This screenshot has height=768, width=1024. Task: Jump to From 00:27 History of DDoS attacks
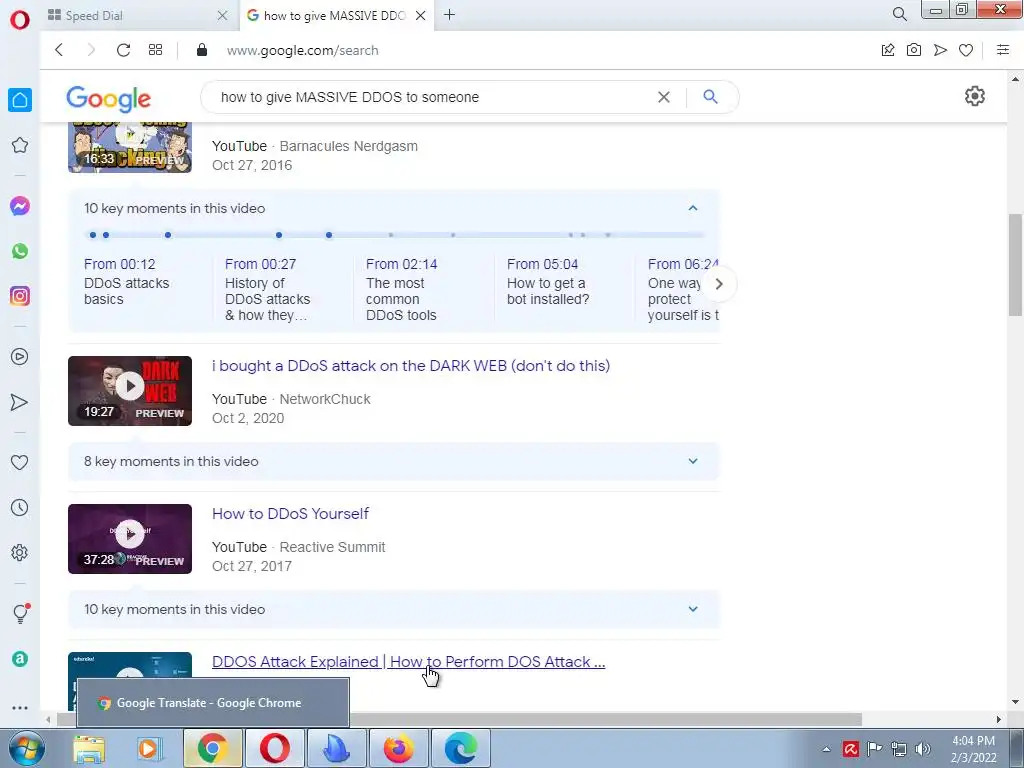(x=268, y=289)
